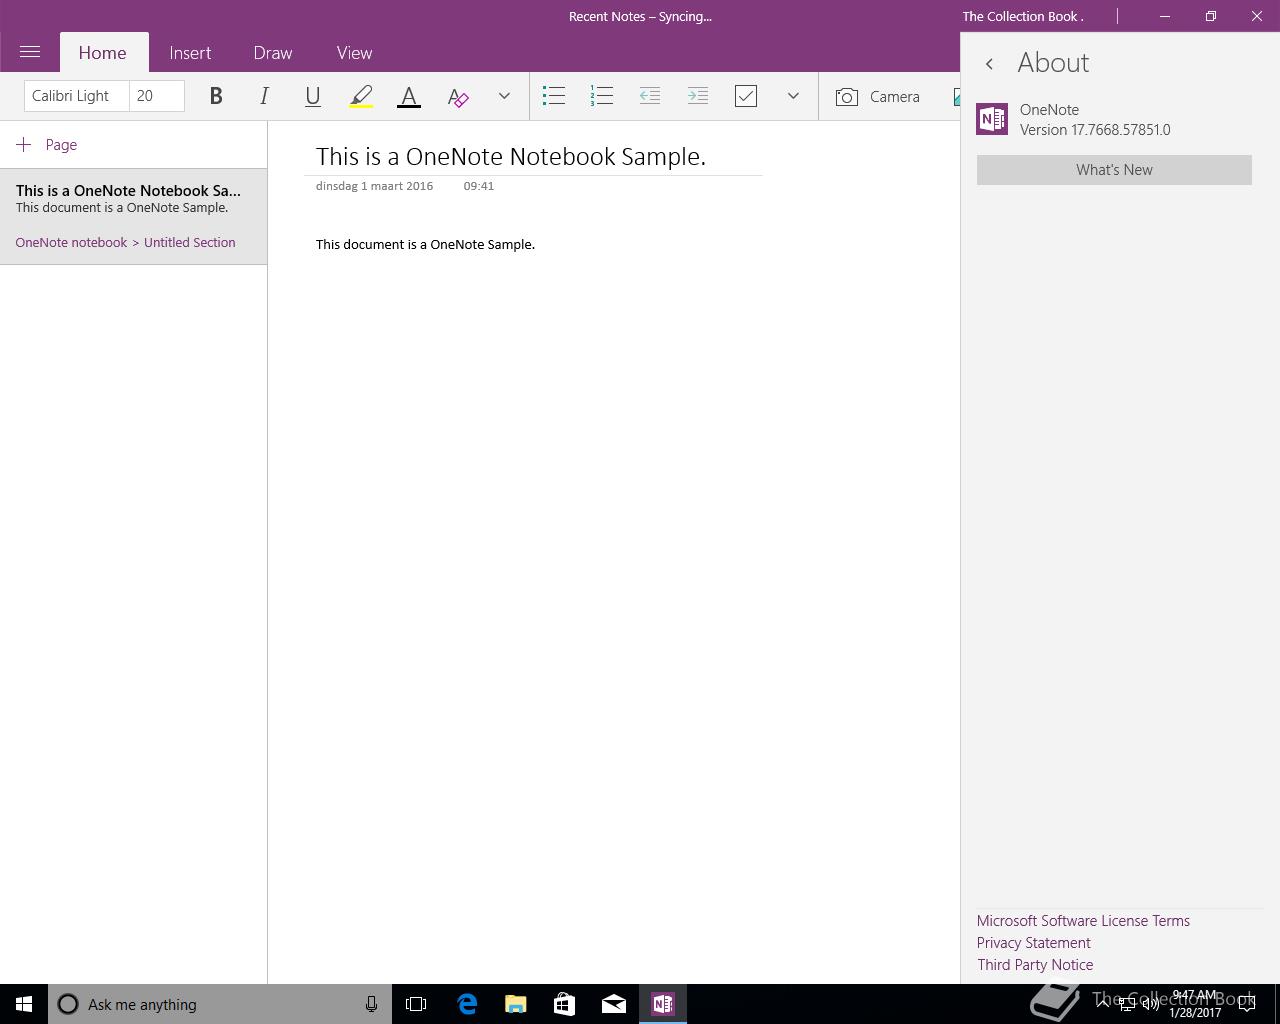Insert a numbered list

[601, 96]
